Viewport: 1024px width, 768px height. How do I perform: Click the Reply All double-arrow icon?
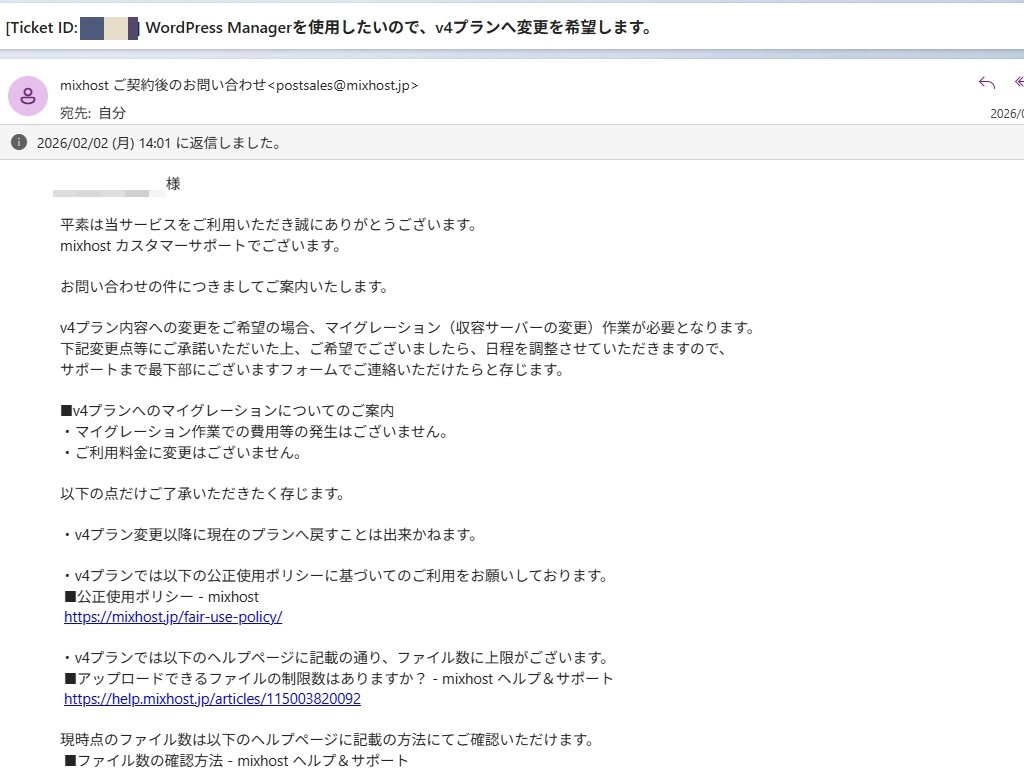1018,84
